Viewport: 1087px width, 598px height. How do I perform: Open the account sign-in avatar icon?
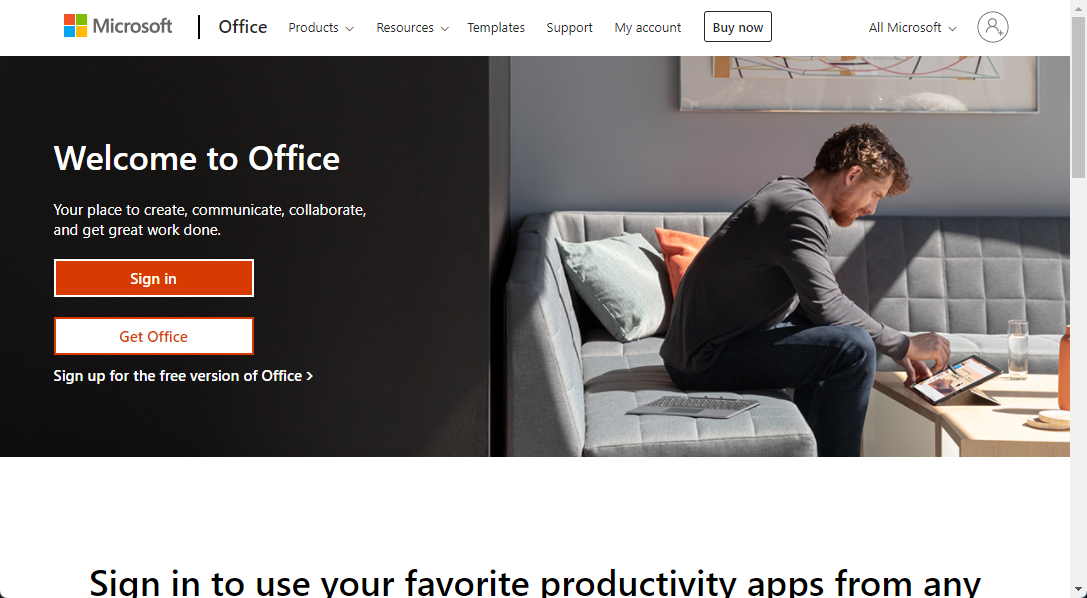(x=992, y=27)
